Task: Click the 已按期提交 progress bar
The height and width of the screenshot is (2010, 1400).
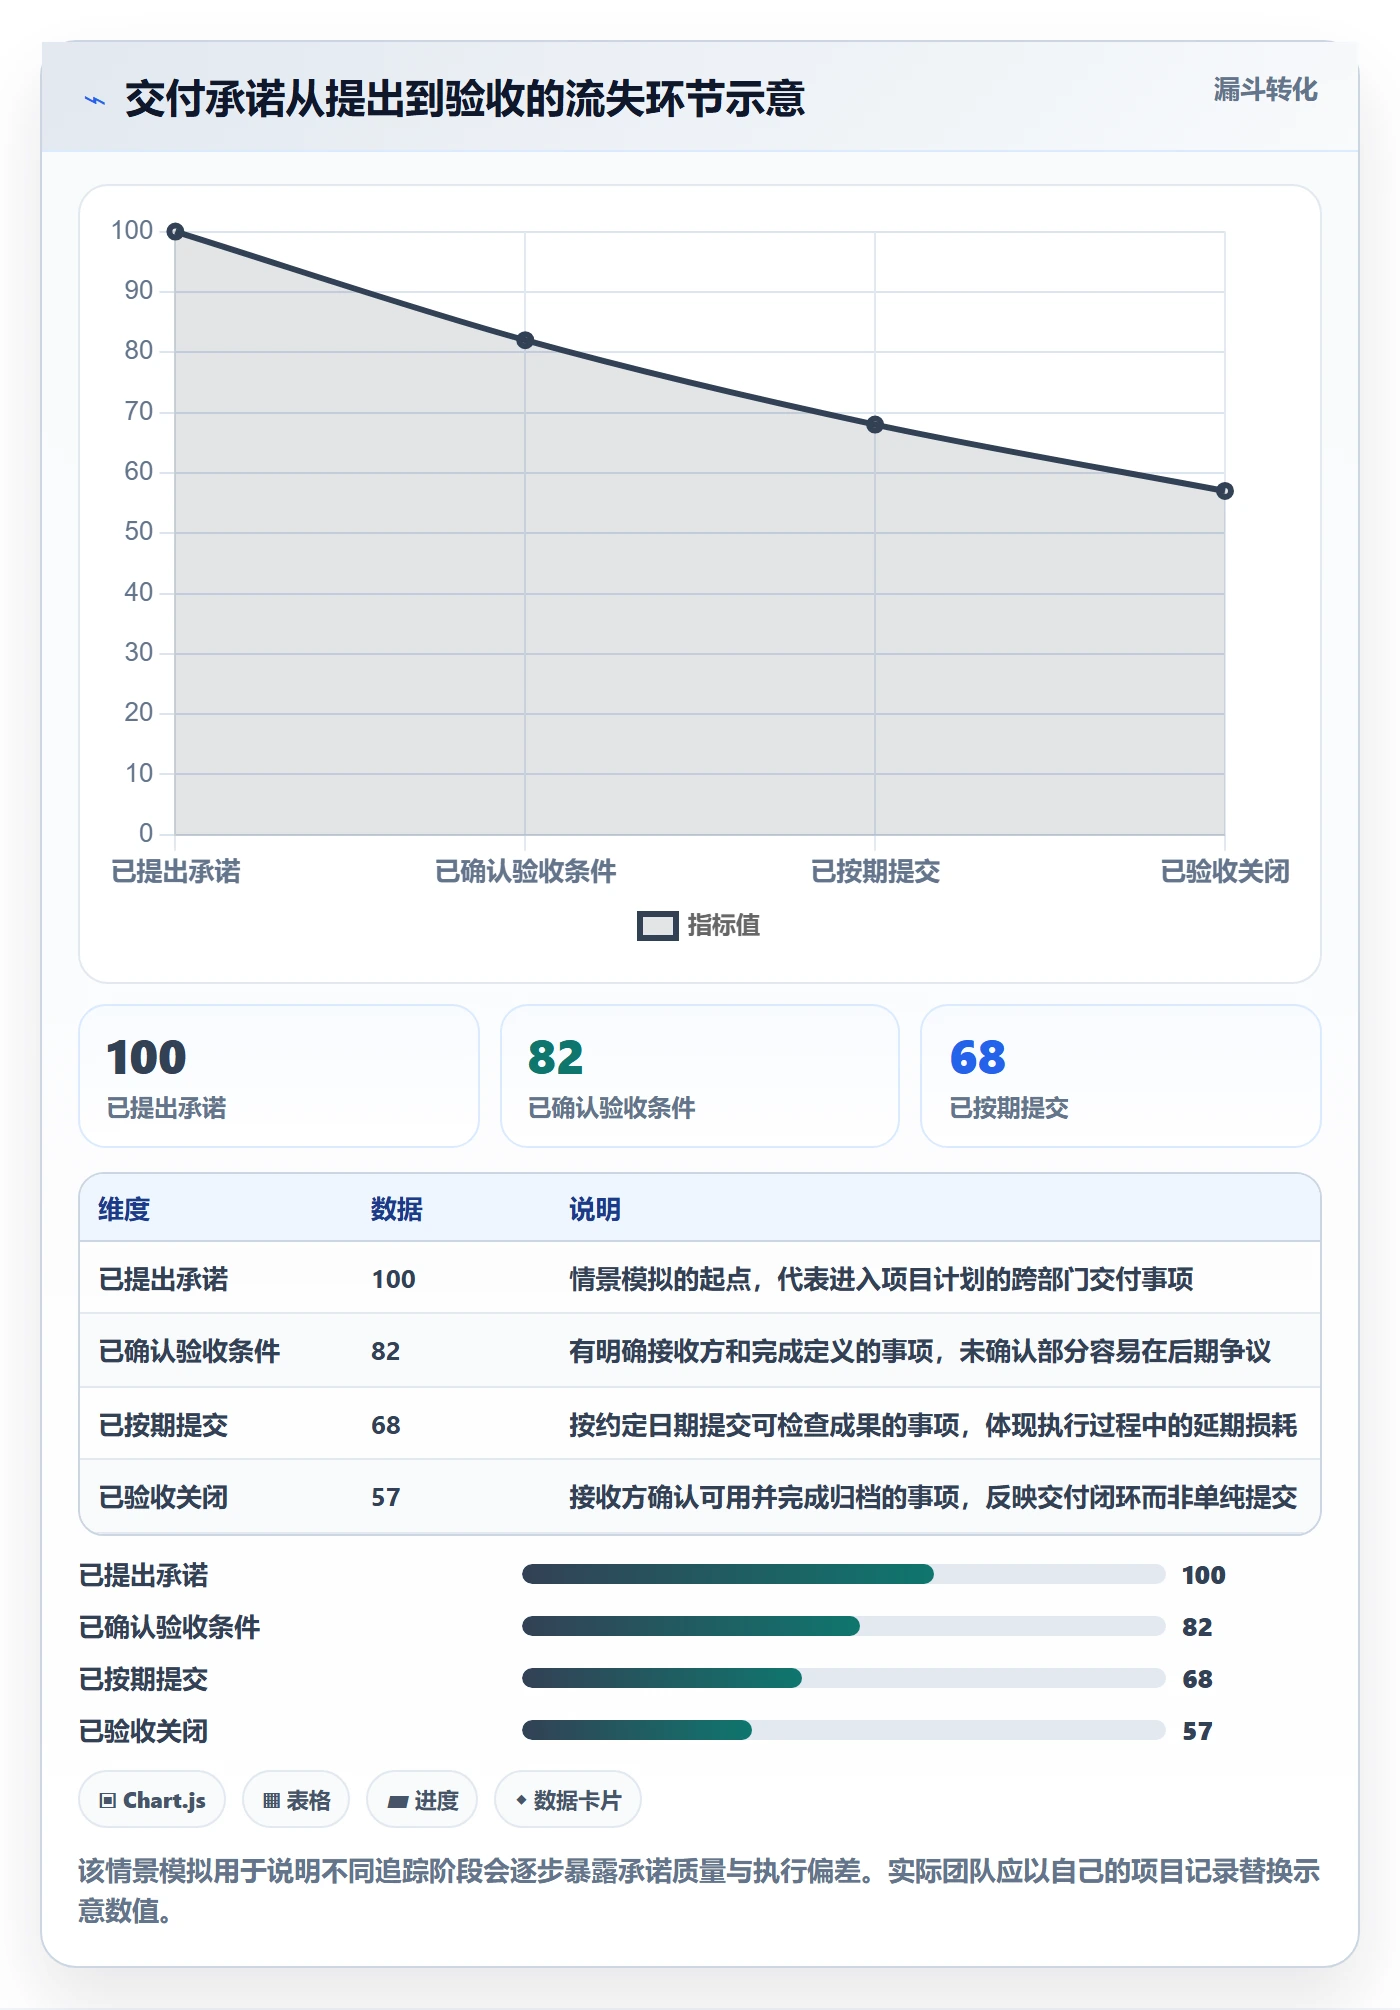Action: click(844, 1678)
